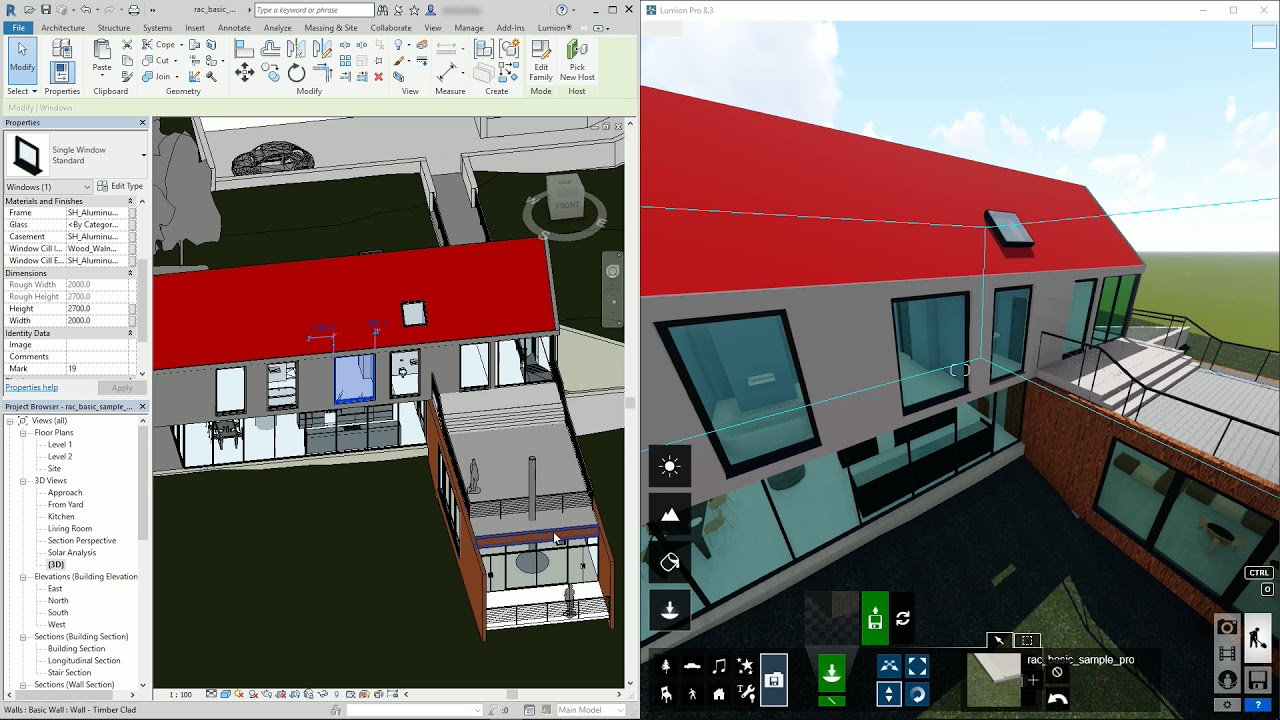Viewport: 1280px width, 720px height.
Task: Select the tree placement category in Lumion
Action: [666, 665]
